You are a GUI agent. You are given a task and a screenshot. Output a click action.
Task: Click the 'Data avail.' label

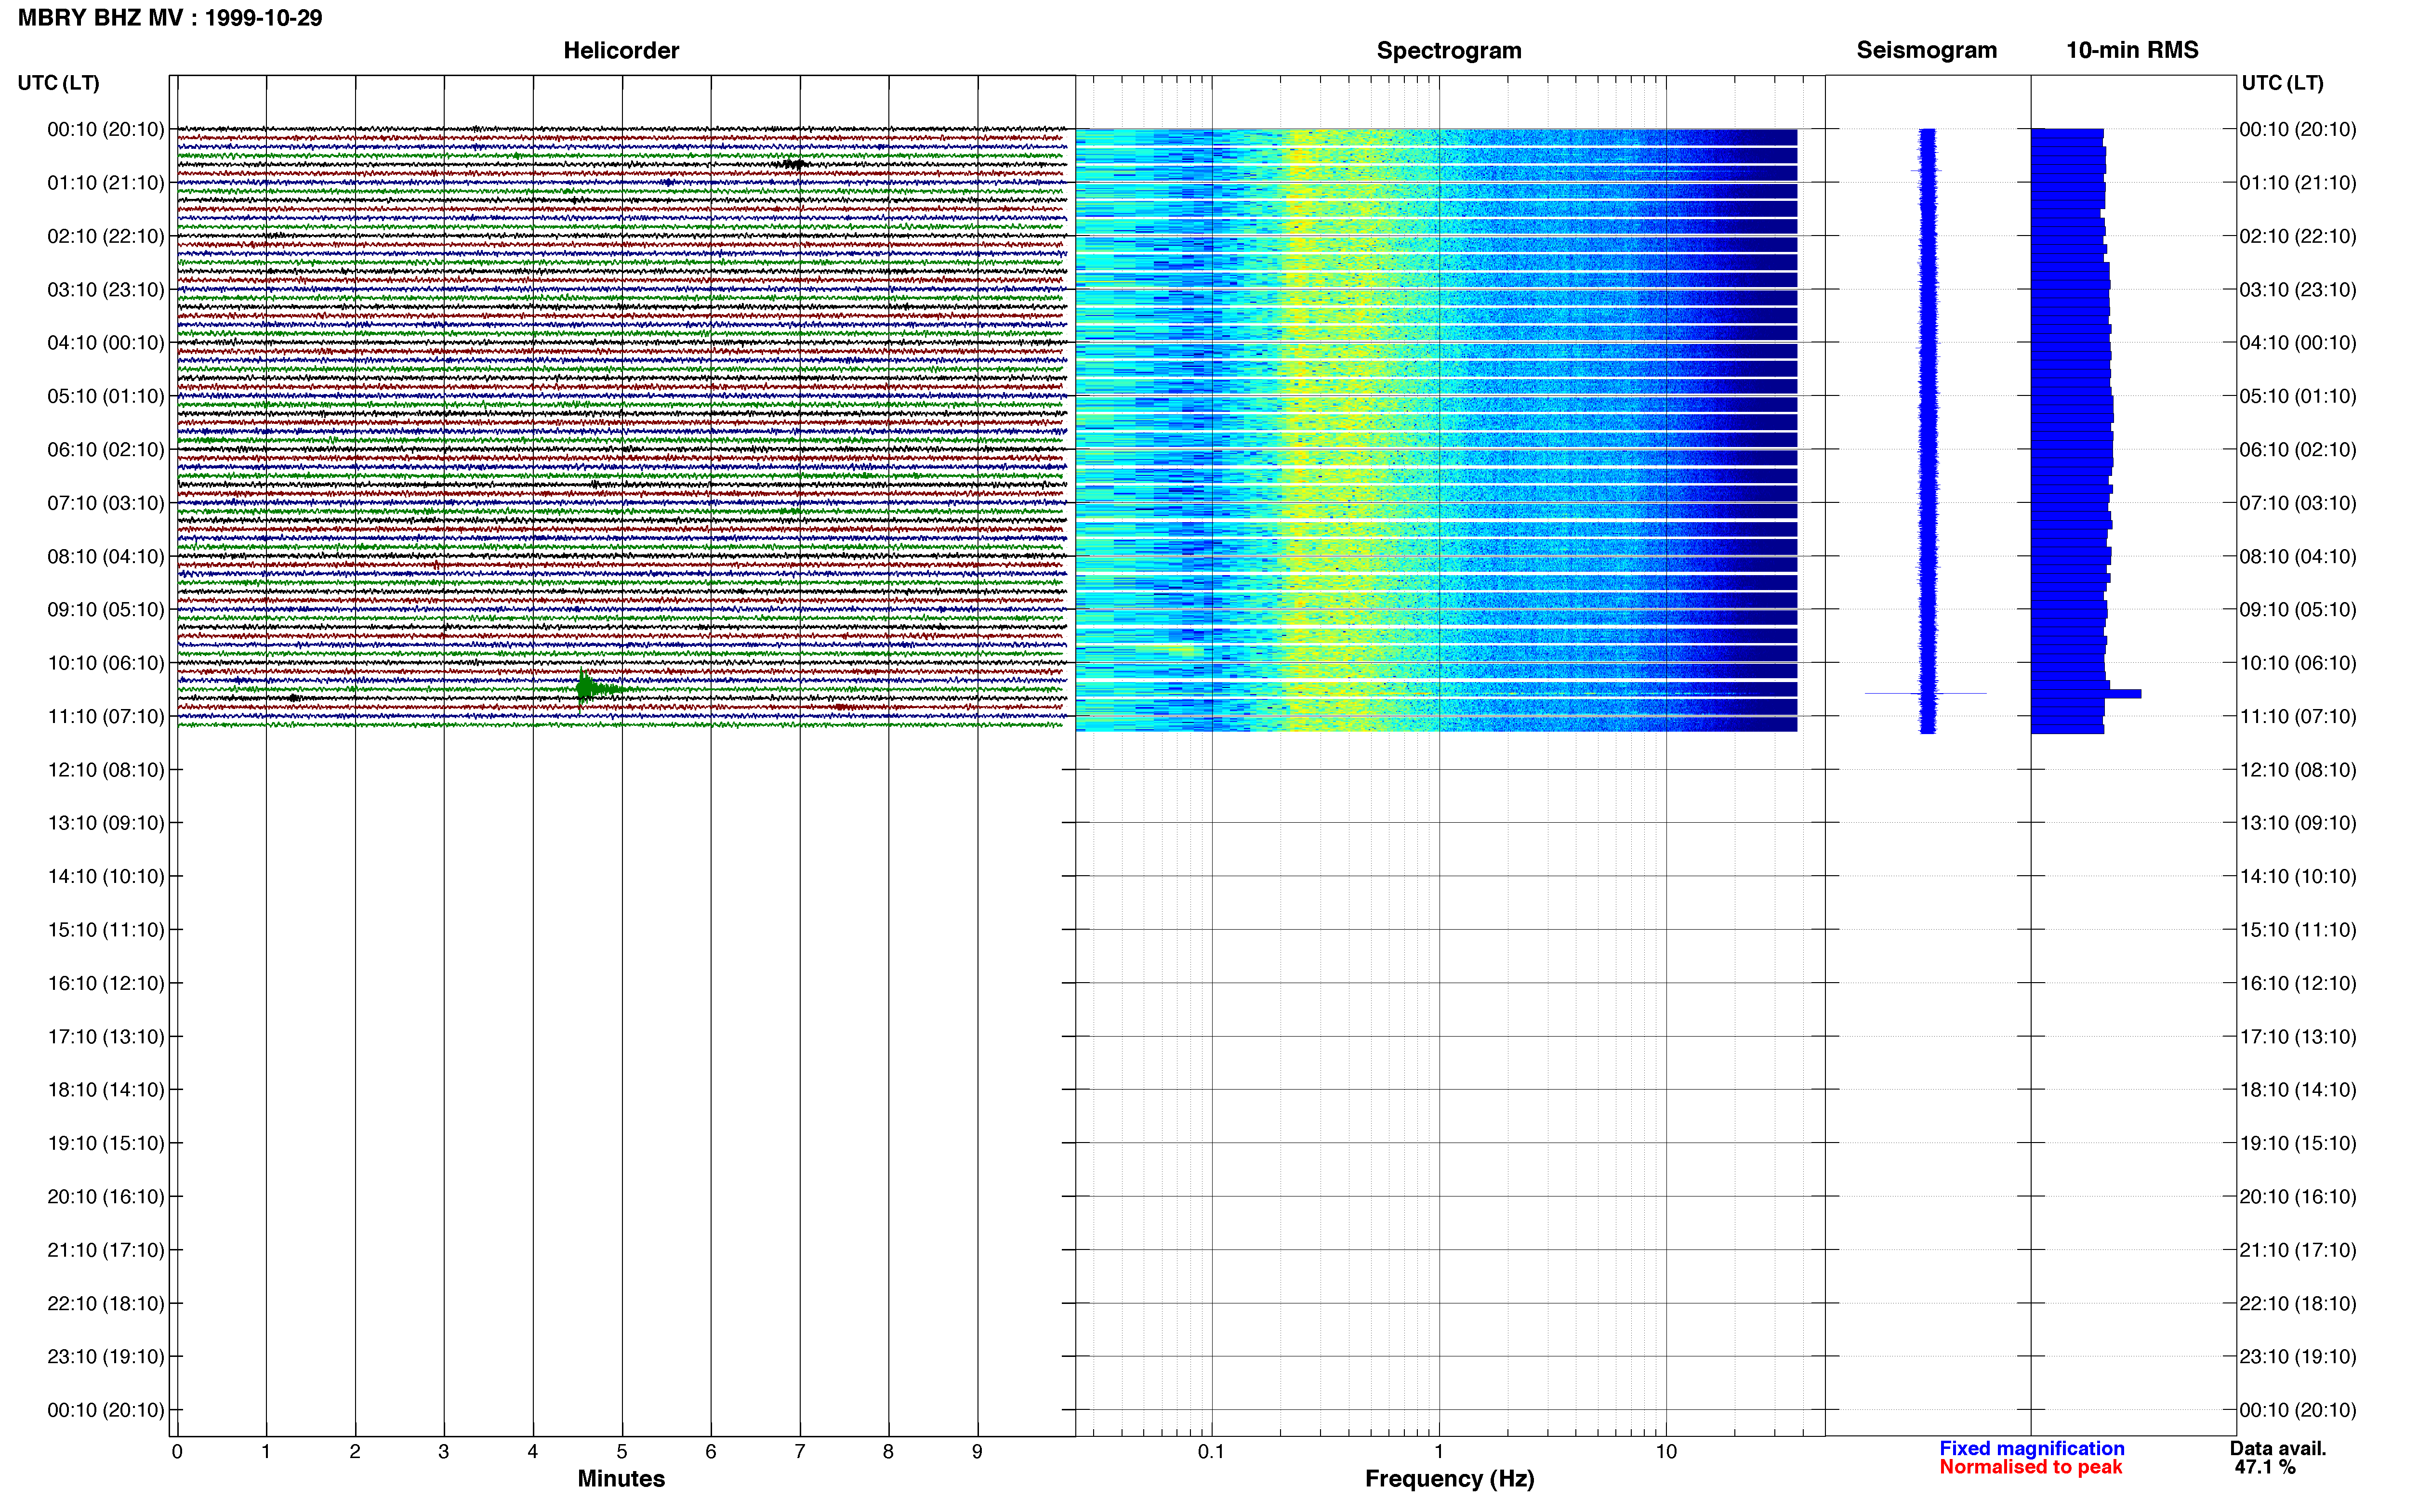[2278, 1448]
